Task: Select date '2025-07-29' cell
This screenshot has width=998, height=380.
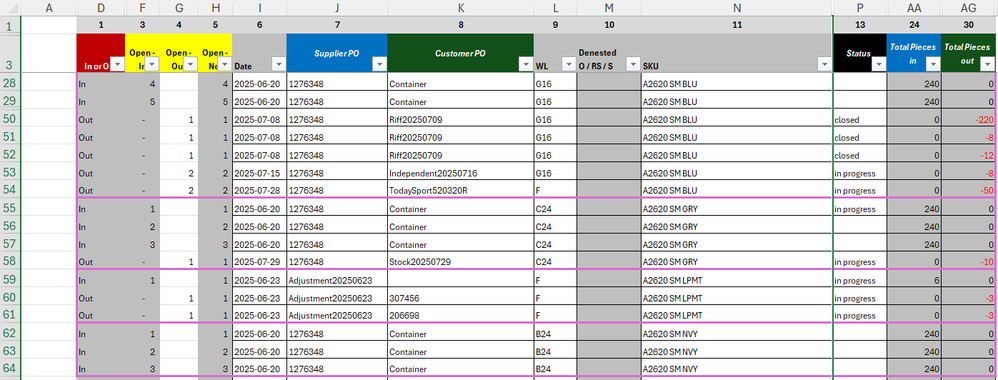Action: [x=259, y=262]
